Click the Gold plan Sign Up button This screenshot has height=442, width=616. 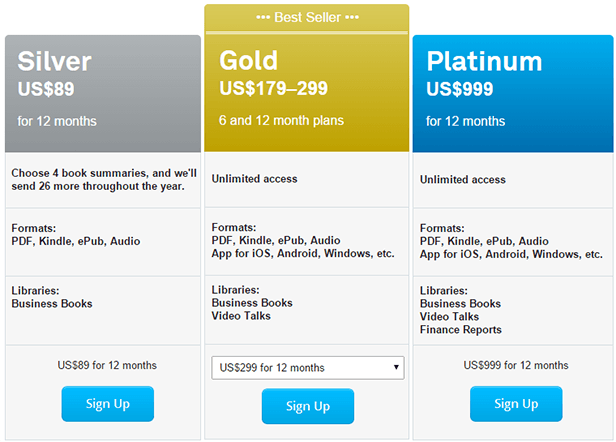click(x=308, y=406)
